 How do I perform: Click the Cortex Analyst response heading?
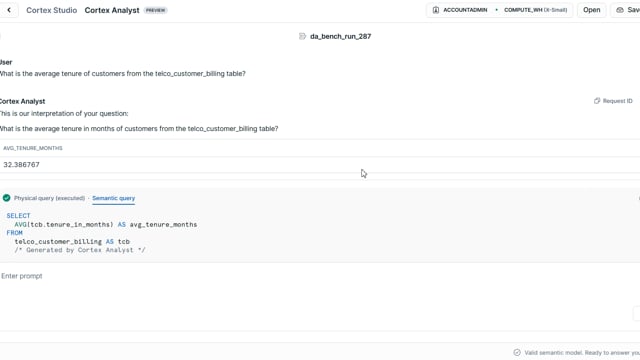[x=22, y=101]
